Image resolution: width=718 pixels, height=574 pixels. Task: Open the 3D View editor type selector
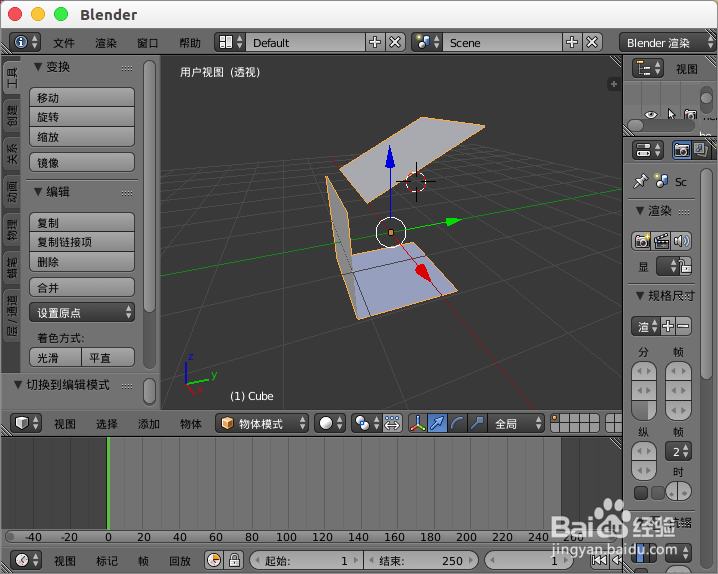point(26,423)
